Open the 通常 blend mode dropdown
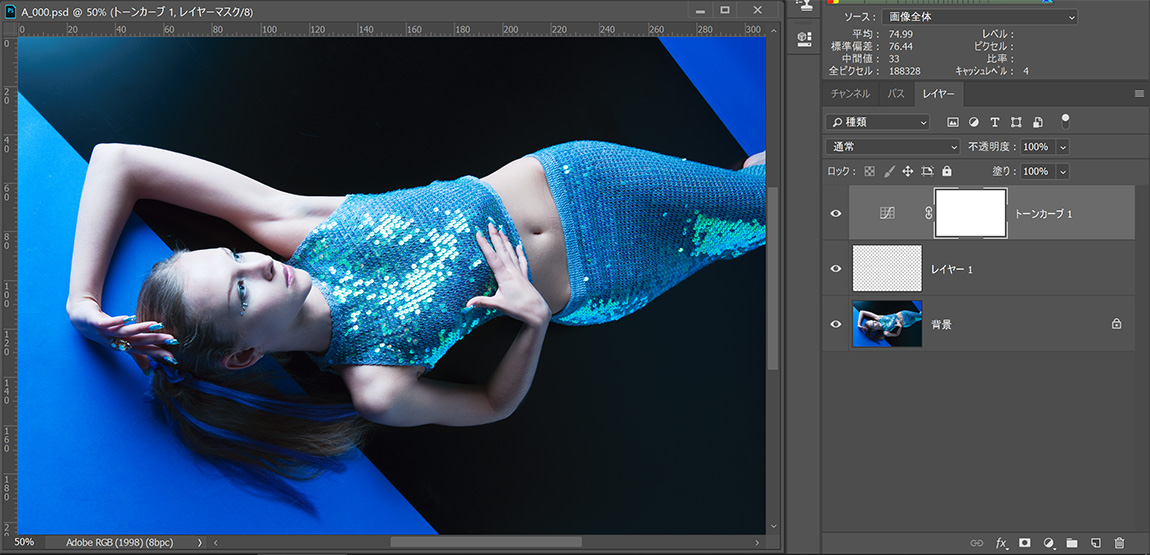Screen dimensions: 1150x555 (895, 147)
